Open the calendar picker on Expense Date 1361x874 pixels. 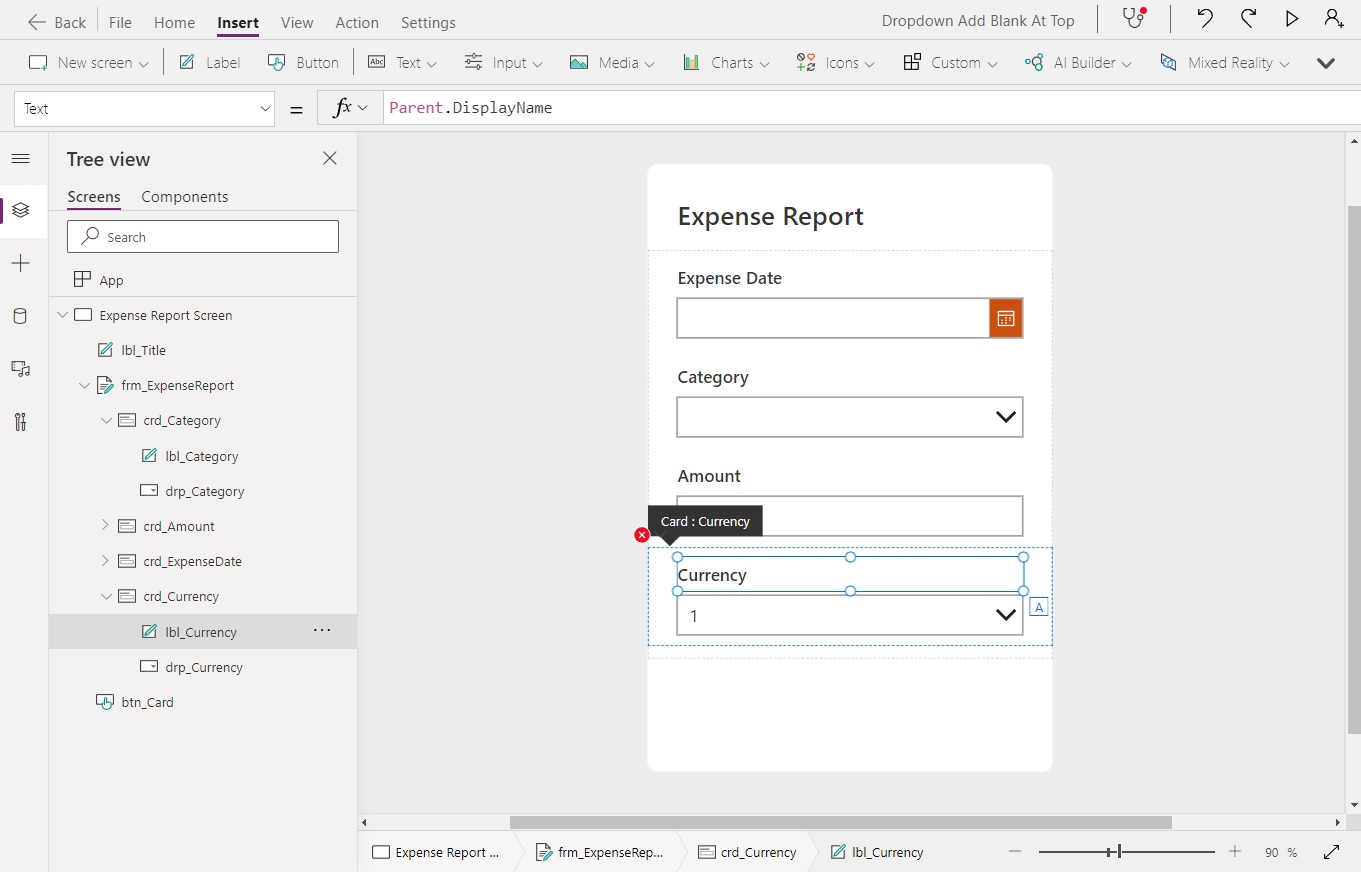(x=1005, y=317)
